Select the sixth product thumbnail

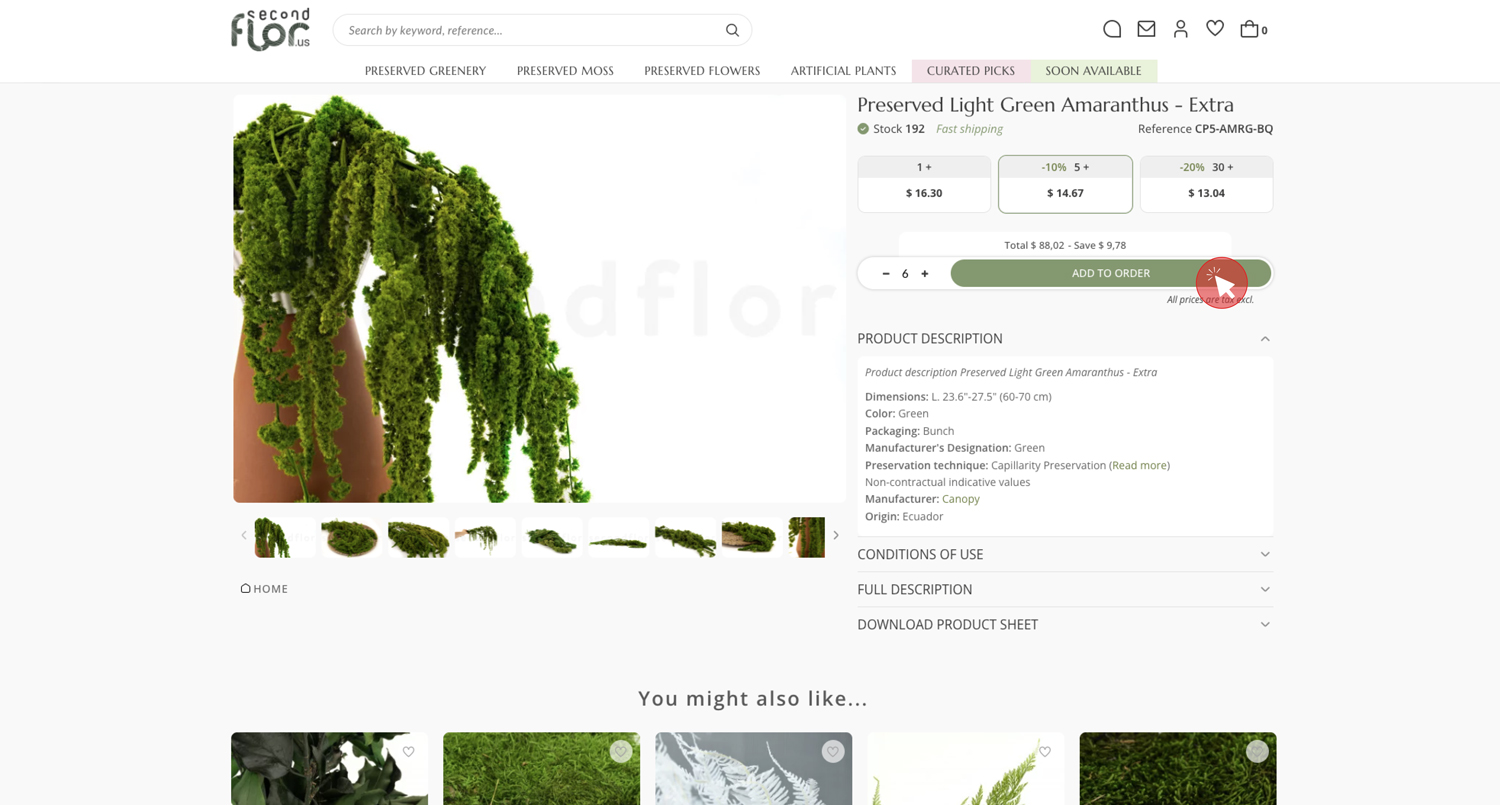click(618, 537)
